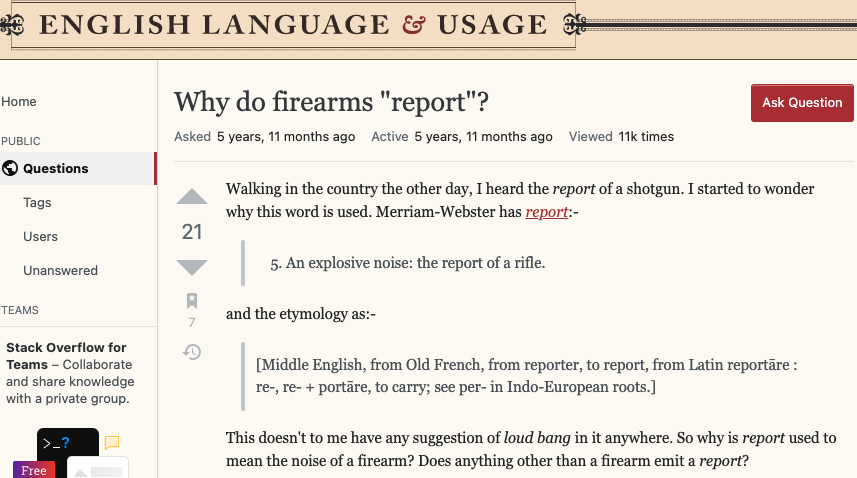857x478 pixels.
Task: Downvote the firearms report question
Action: coord(192,267)
